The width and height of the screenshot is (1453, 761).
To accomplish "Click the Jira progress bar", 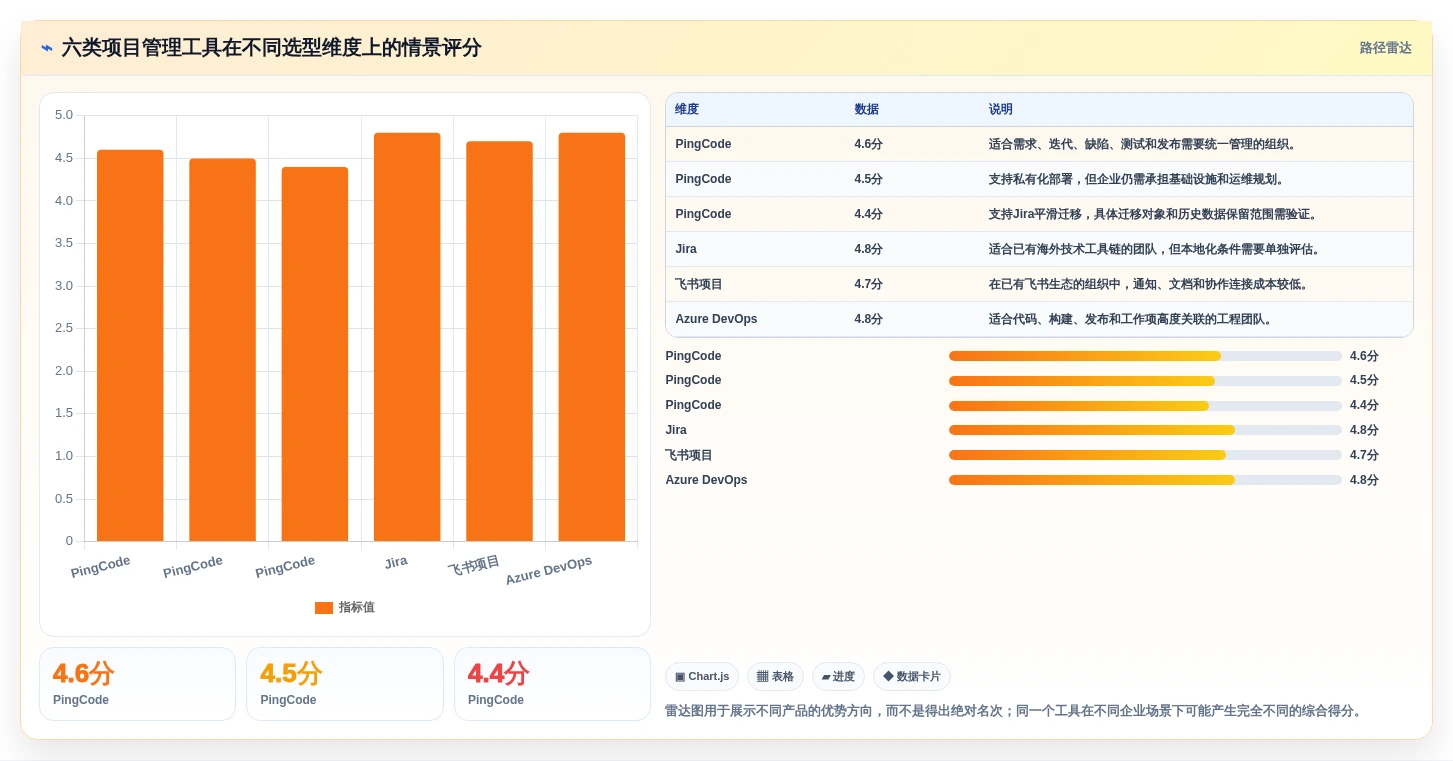I will (1145, 430).
